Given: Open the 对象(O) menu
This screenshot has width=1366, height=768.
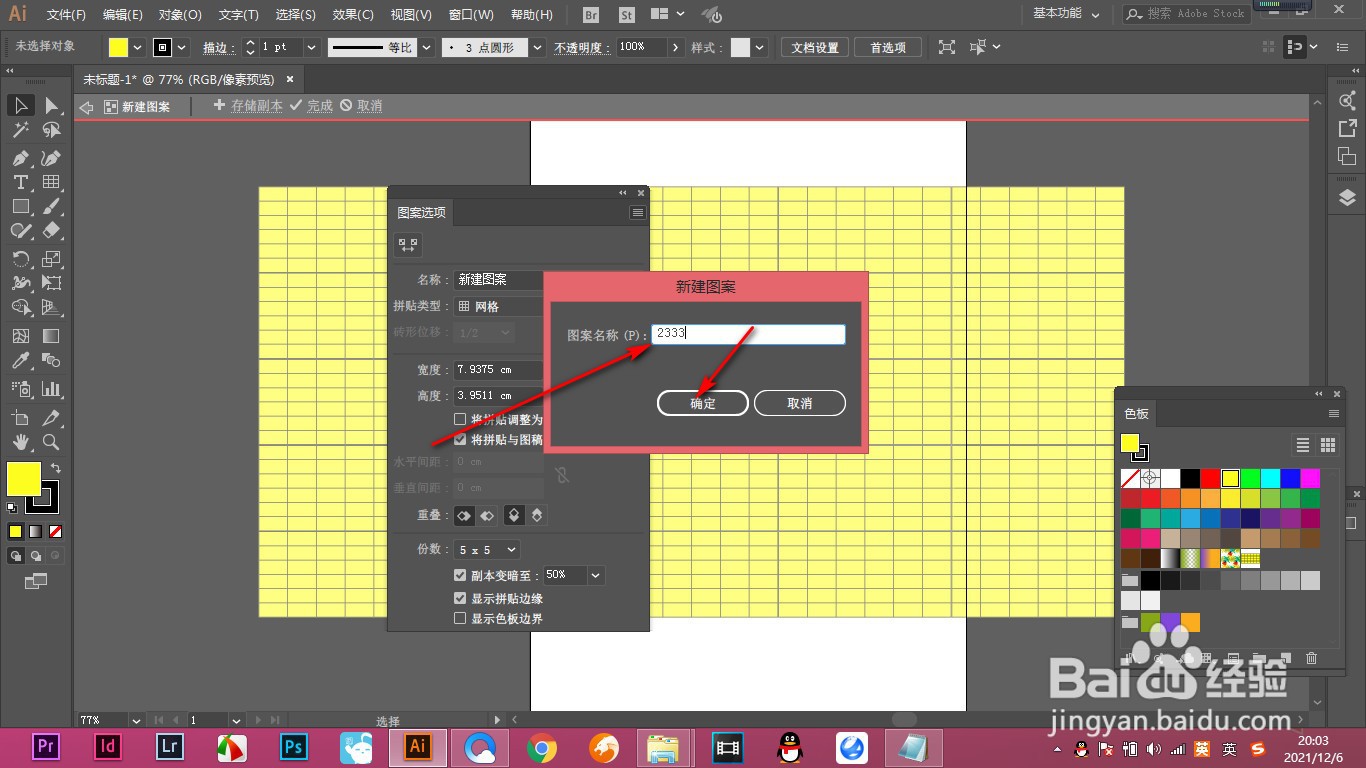Looking at the screenshot, I should [x=180, y=15].
